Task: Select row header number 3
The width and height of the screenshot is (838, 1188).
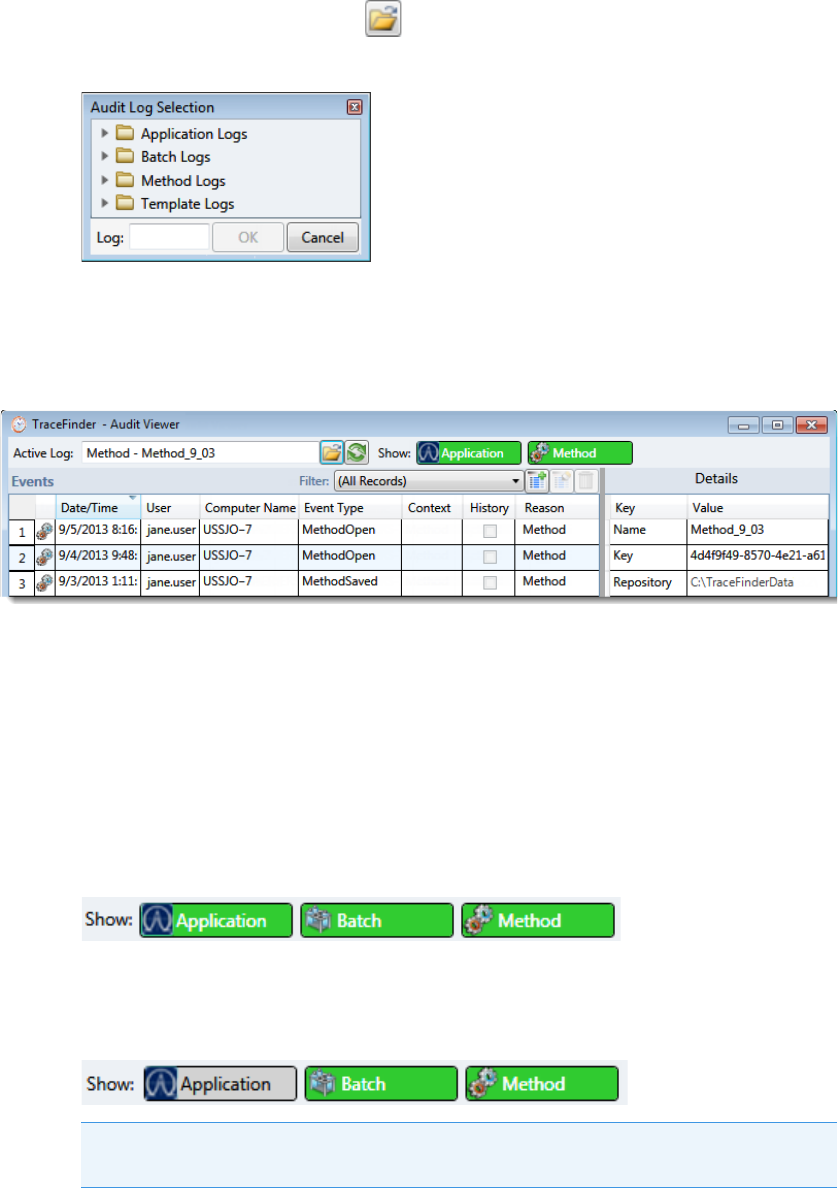Action: click(x=22, y=583)
